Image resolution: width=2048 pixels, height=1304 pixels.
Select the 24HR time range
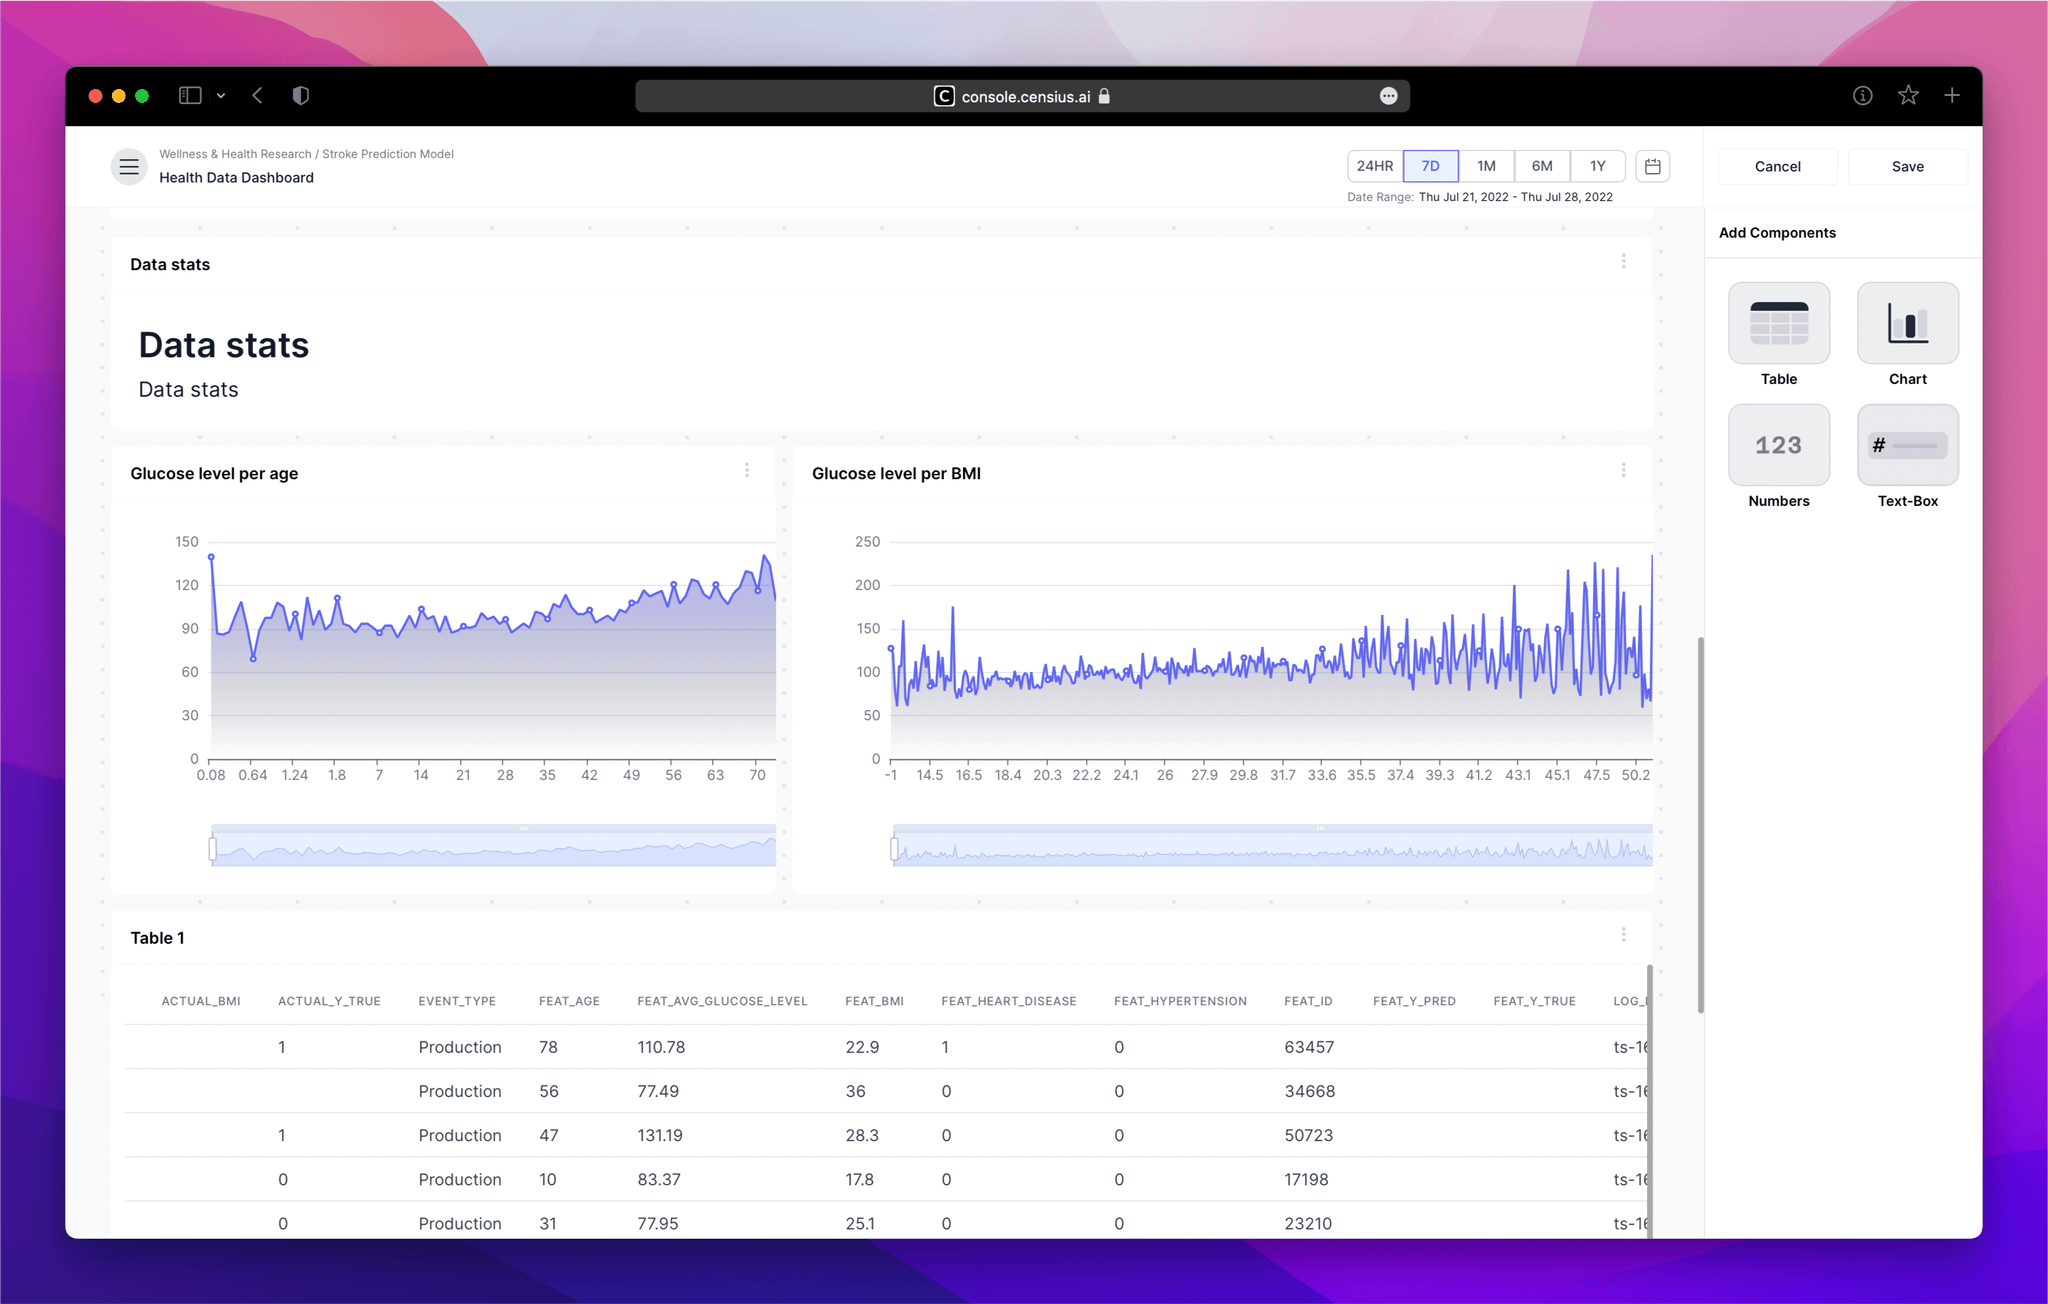[x=1375, y=166]
